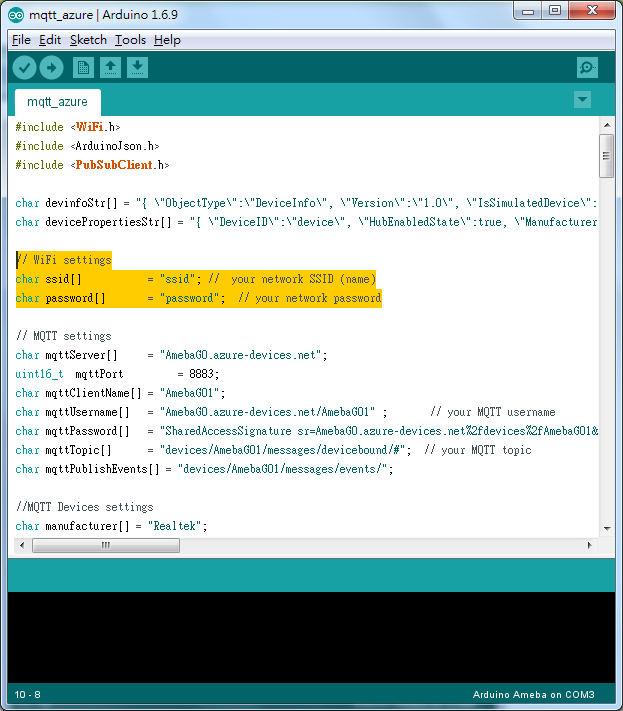Open the Sketch menu

pyautogui.click(x=88, y=40)
